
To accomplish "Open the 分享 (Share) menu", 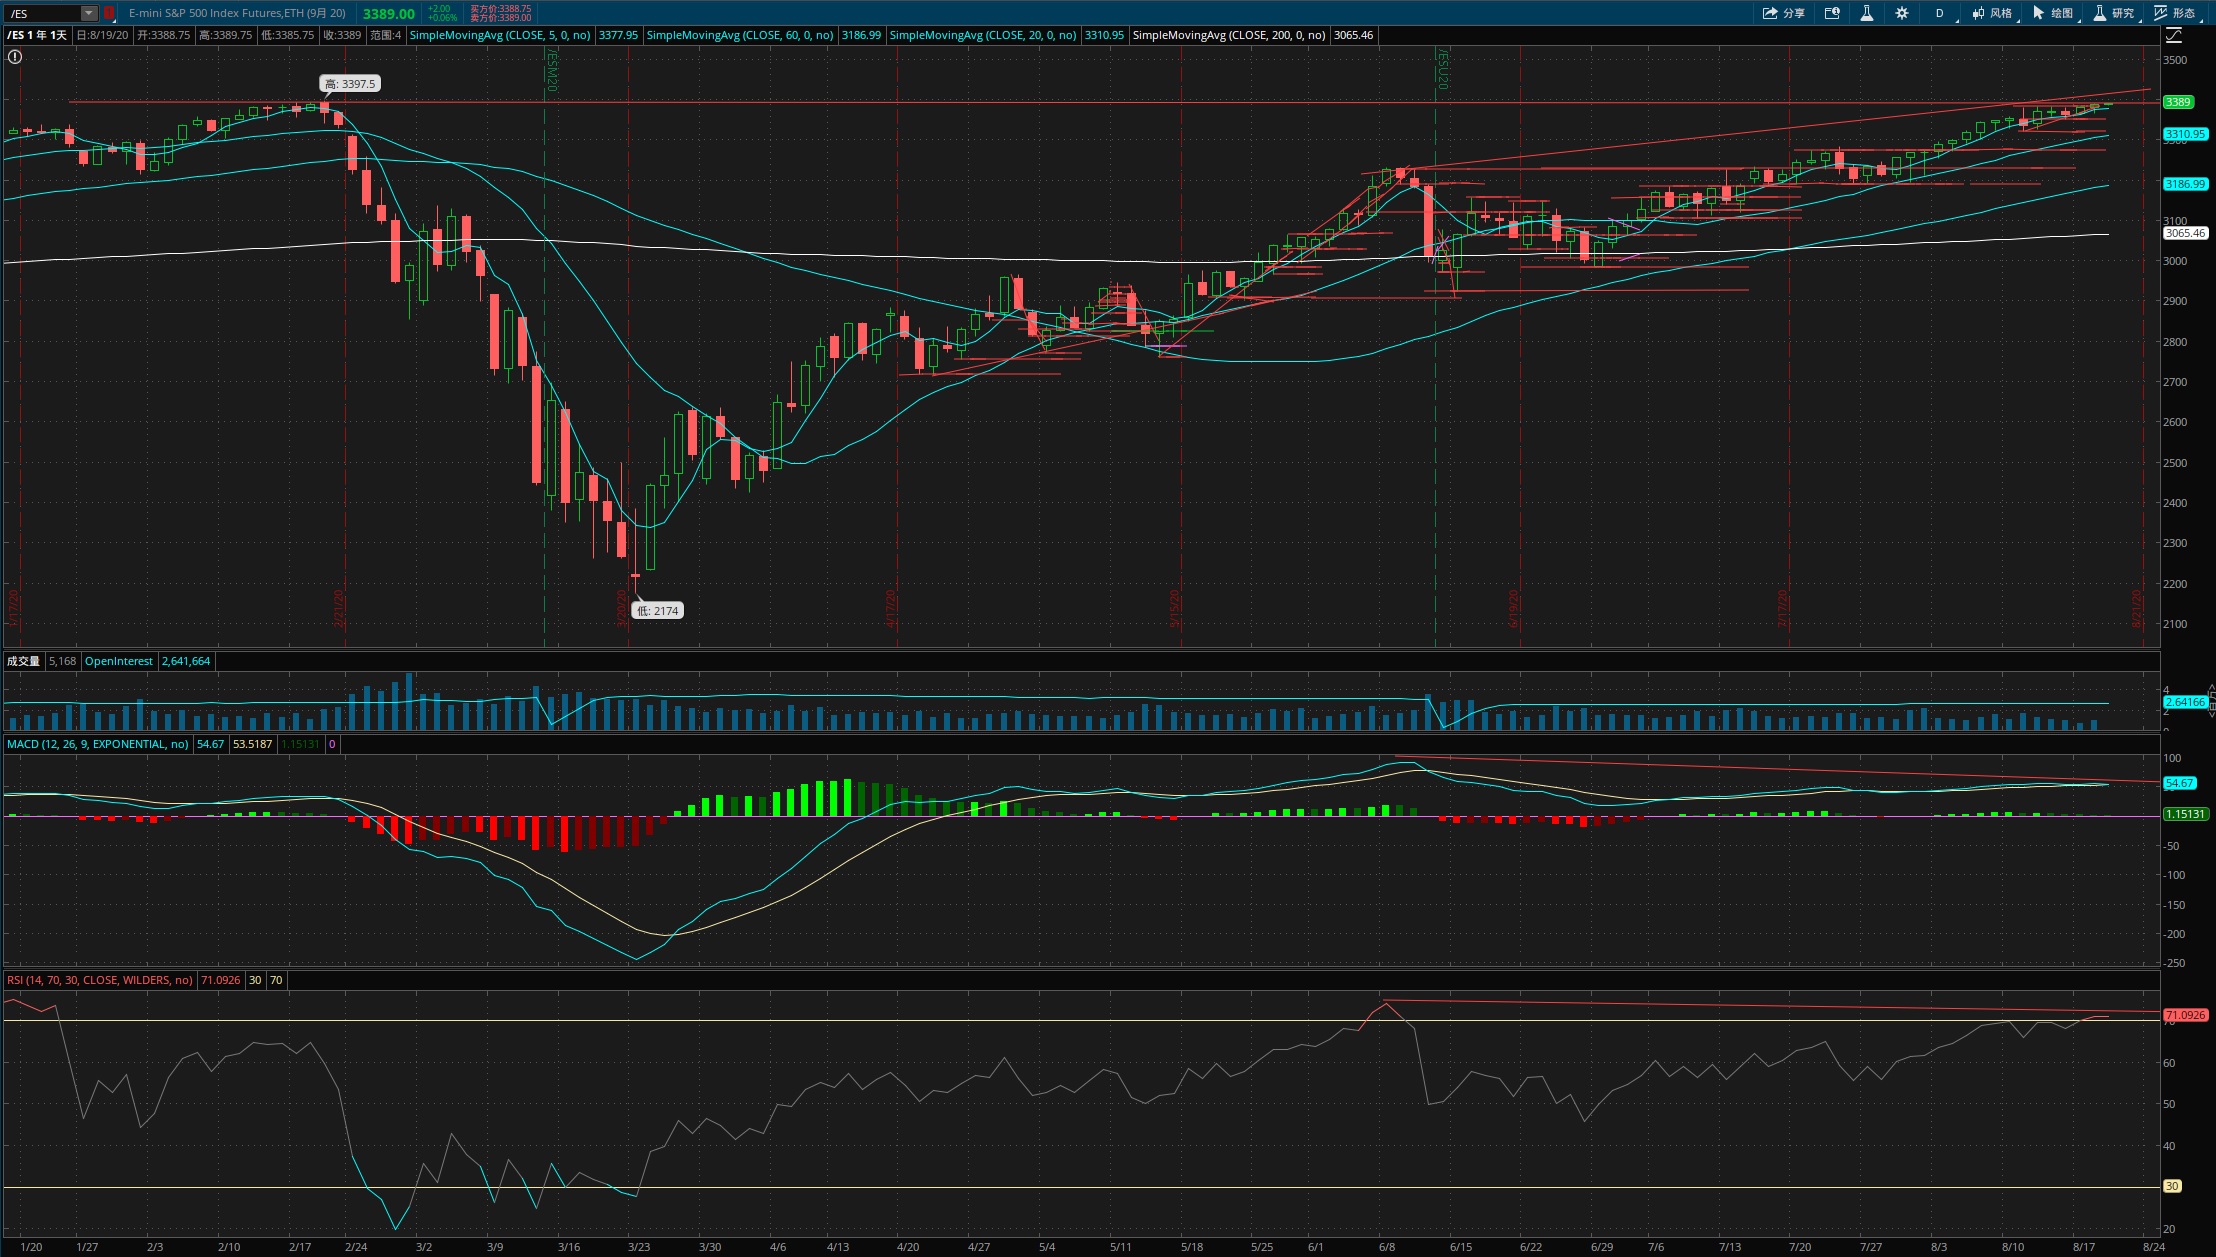I will pos(1784,13).
